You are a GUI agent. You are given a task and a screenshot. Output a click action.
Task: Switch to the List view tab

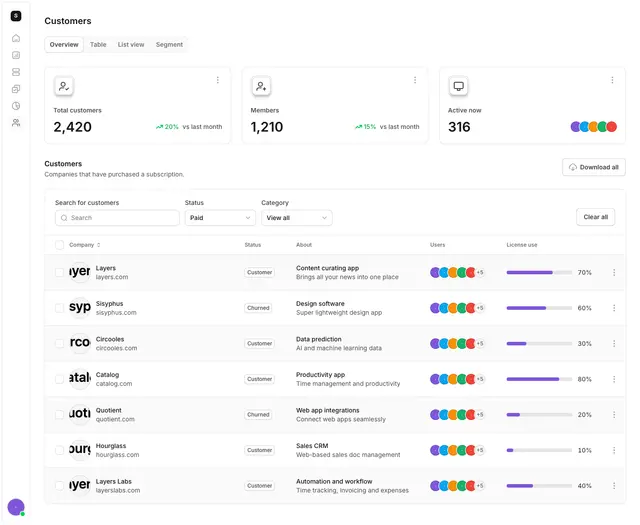point(131,44)
